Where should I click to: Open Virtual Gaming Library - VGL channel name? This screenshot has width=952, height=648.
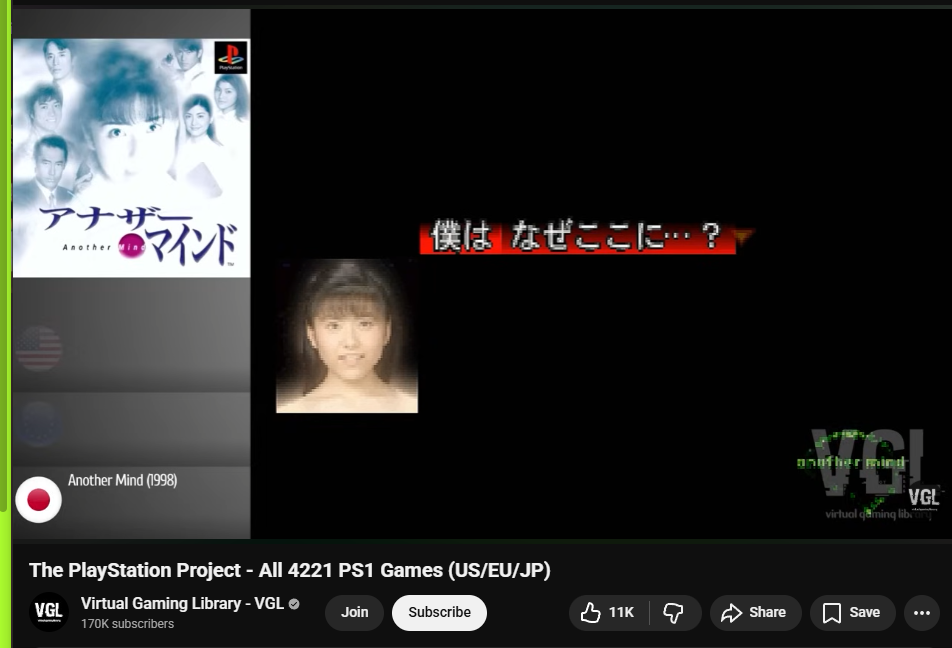(x=182, y=603)
